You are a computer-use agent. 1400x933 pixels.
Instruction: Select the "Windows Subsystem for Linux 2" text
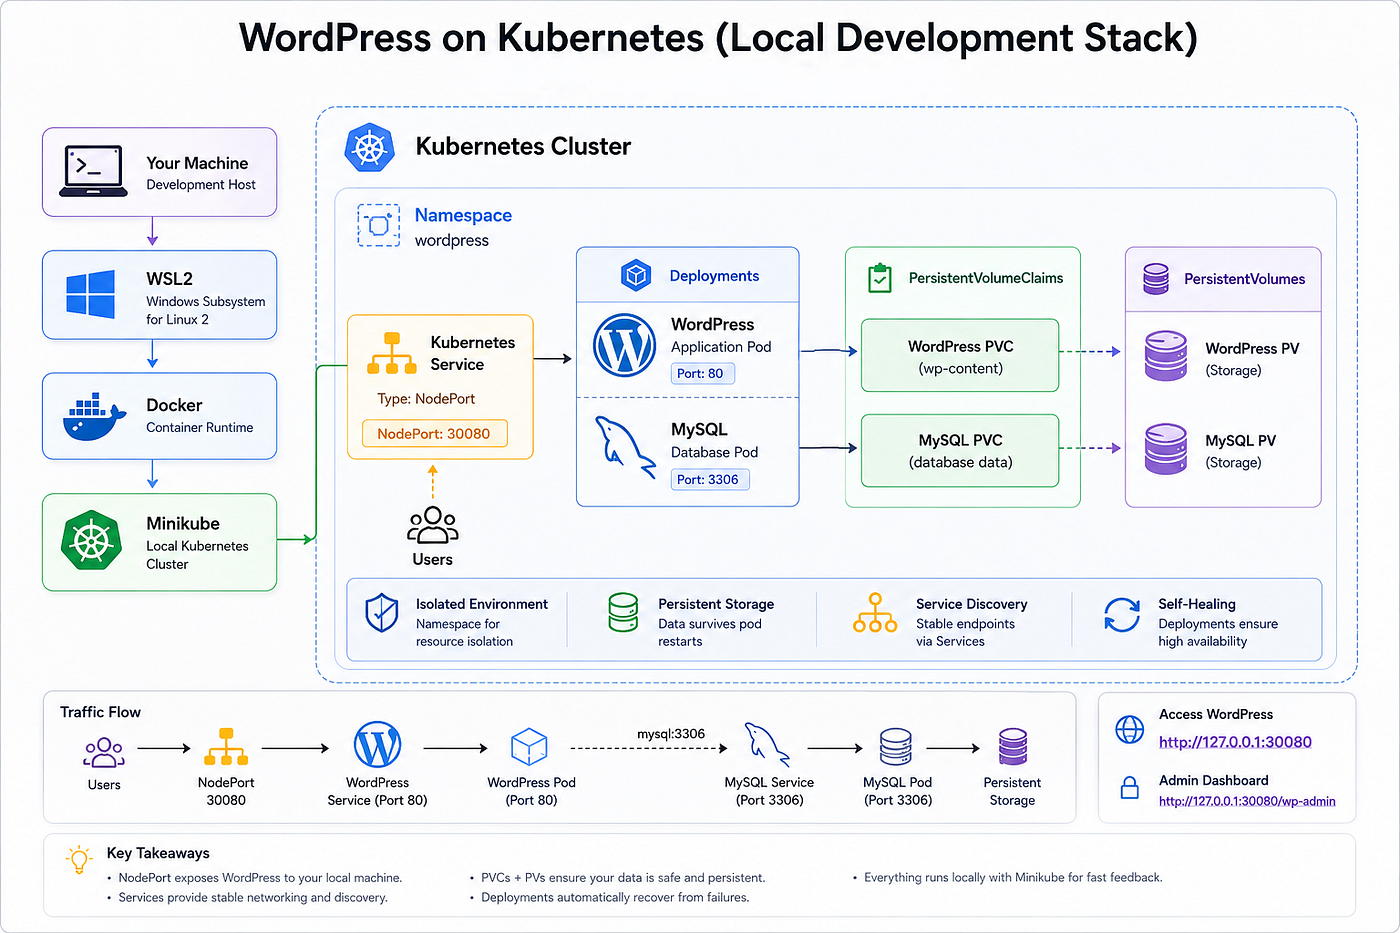pos(206,310)
